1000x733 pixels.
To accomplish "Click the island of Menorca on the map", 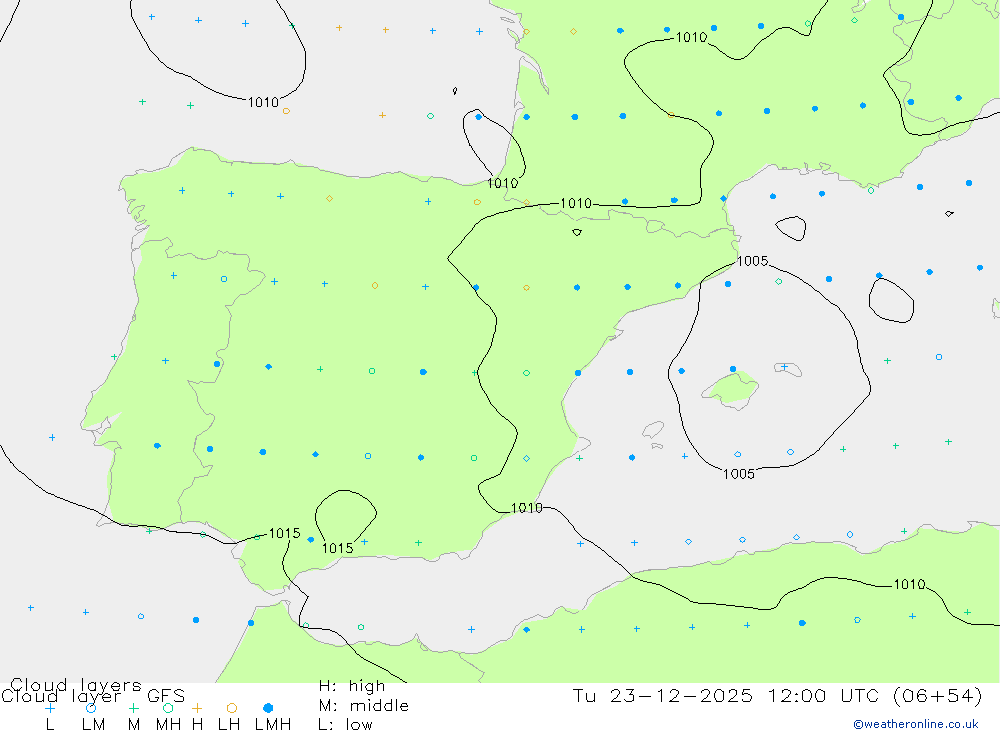I will coord(788,369).
